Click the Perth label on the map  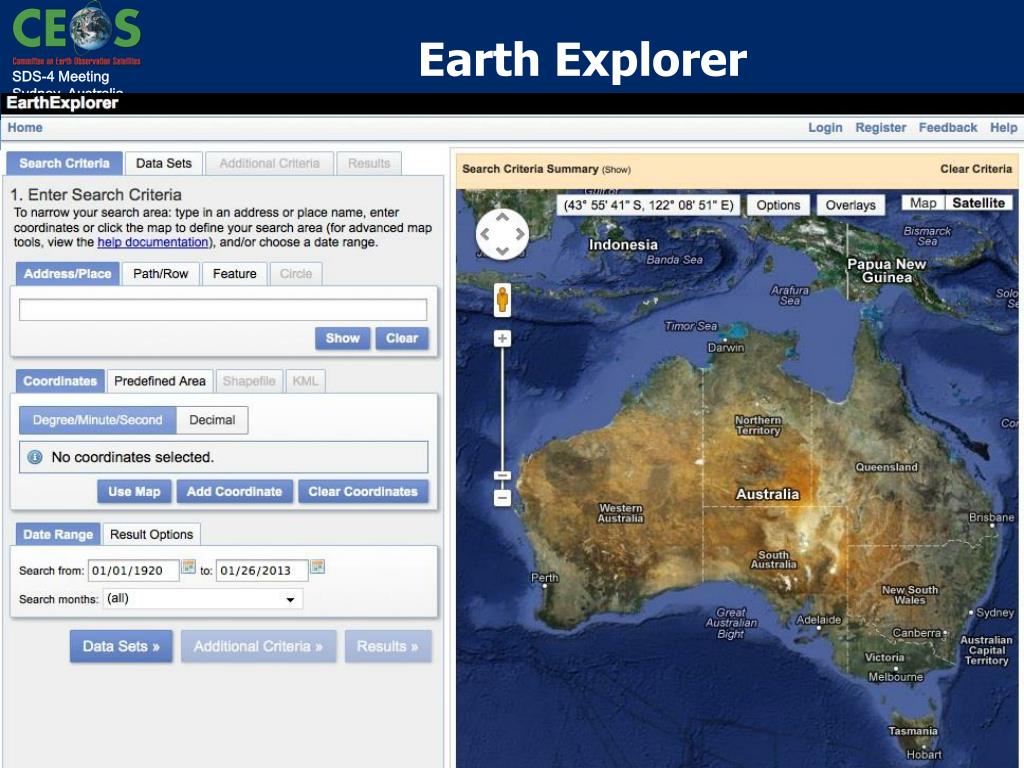click(x=545, y=577)
